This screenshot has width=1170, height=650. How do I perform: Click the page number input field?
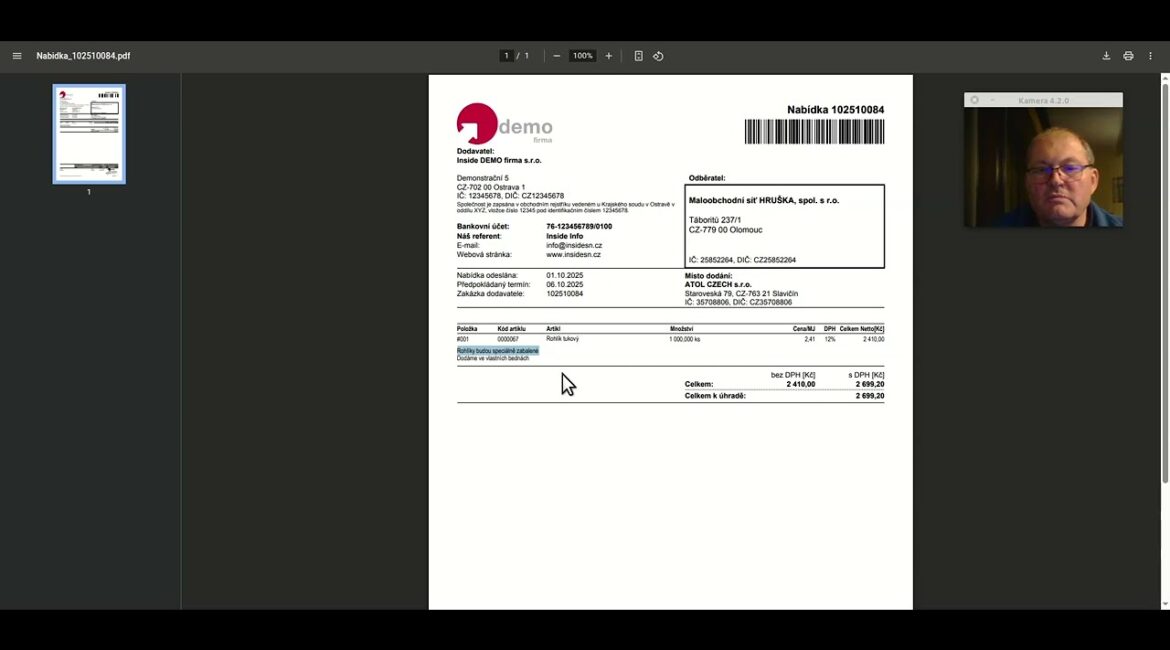click(507, 56)
